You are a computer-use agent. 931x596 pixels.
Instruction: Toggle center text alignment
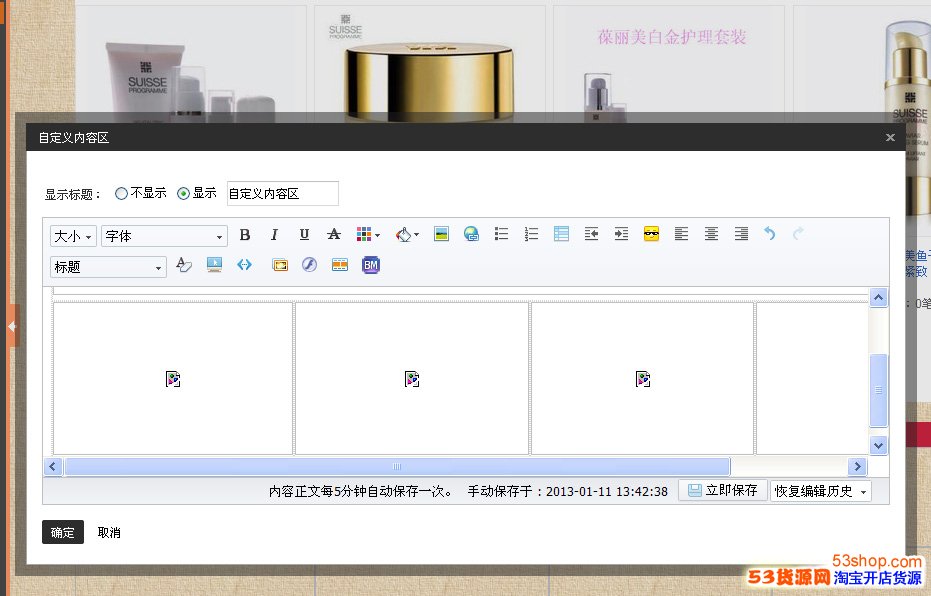pos(711,234)
